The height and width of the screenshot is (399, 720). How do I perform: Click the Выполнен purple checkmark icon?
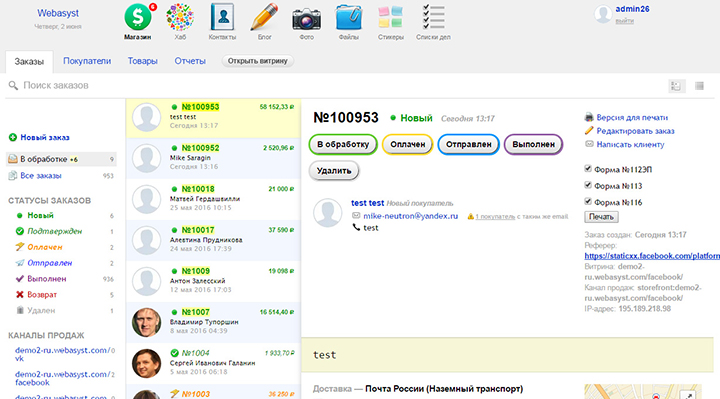tap(20, 278)
